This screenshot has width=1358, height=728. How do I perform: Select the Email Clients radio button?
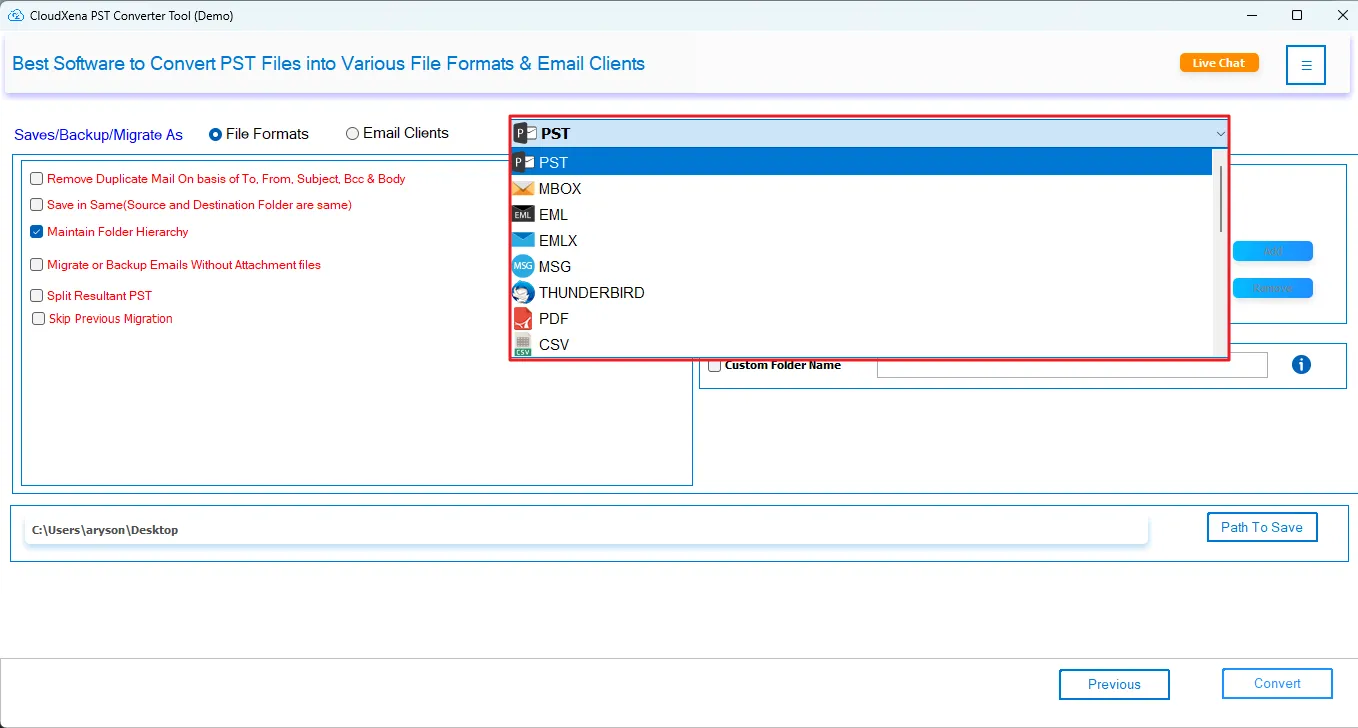pos(352,134)
